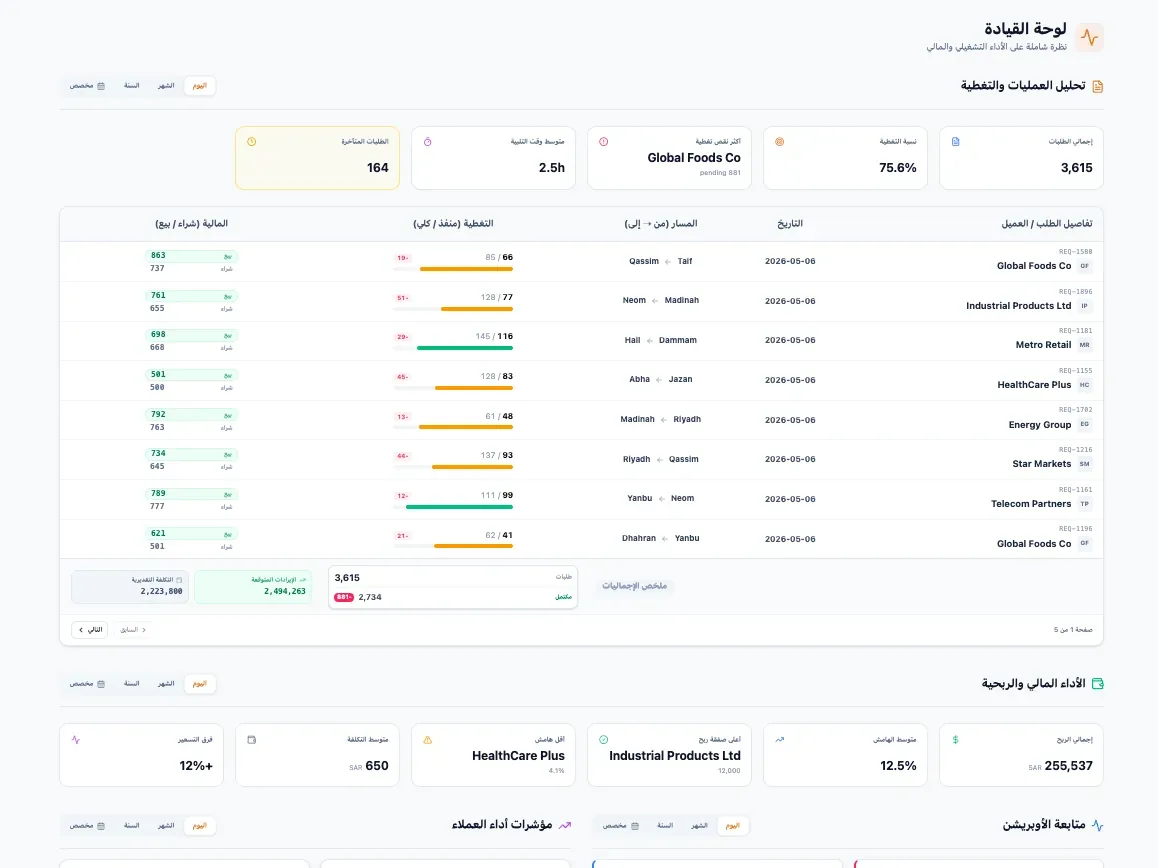Open مخصص date picker in operations analysis section
The width and height of the screenshot is (1158, 868).
[87, 86]
